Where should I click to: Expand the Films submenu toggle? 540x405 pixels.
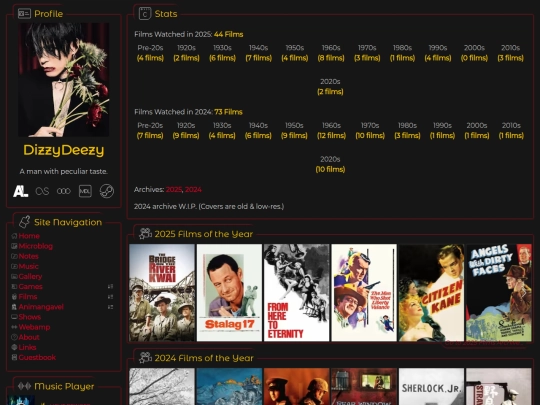pos(110,297)
